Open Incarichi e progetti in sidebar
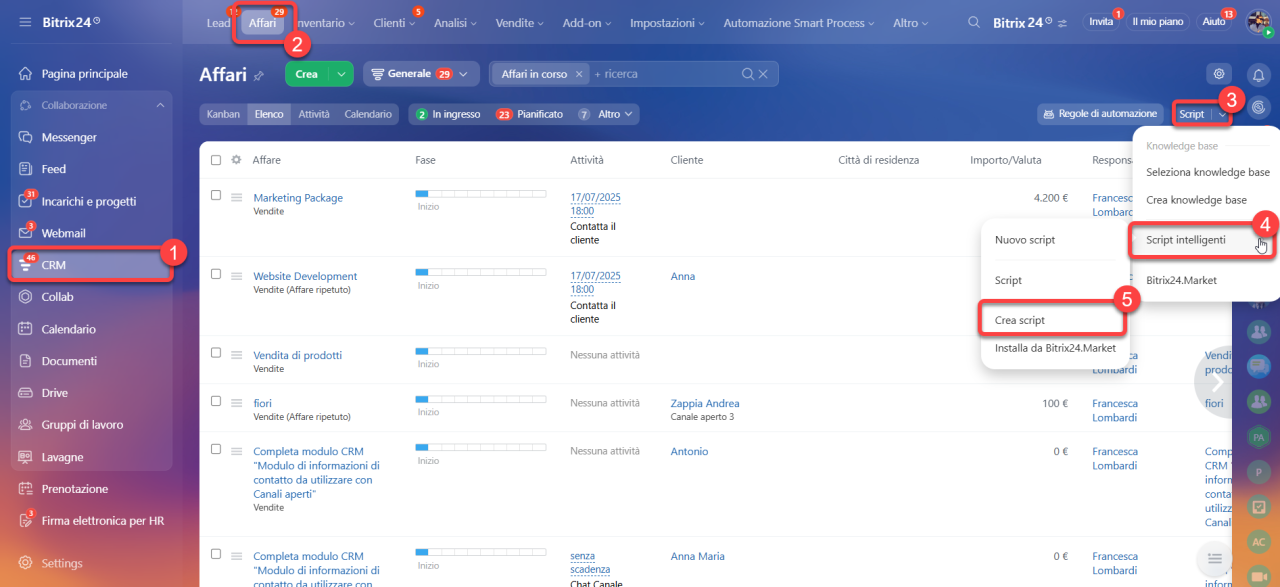The image size is (1280, 587). coord(91,201)
